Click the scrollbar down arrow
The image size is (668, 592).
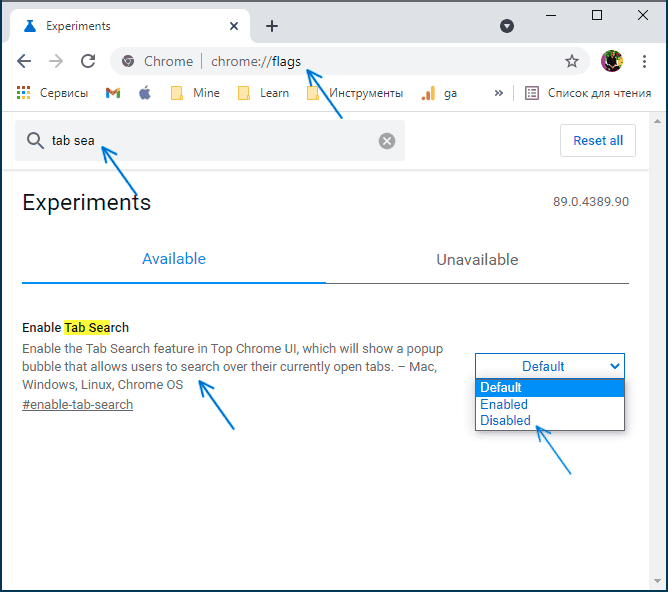point(657,581)
